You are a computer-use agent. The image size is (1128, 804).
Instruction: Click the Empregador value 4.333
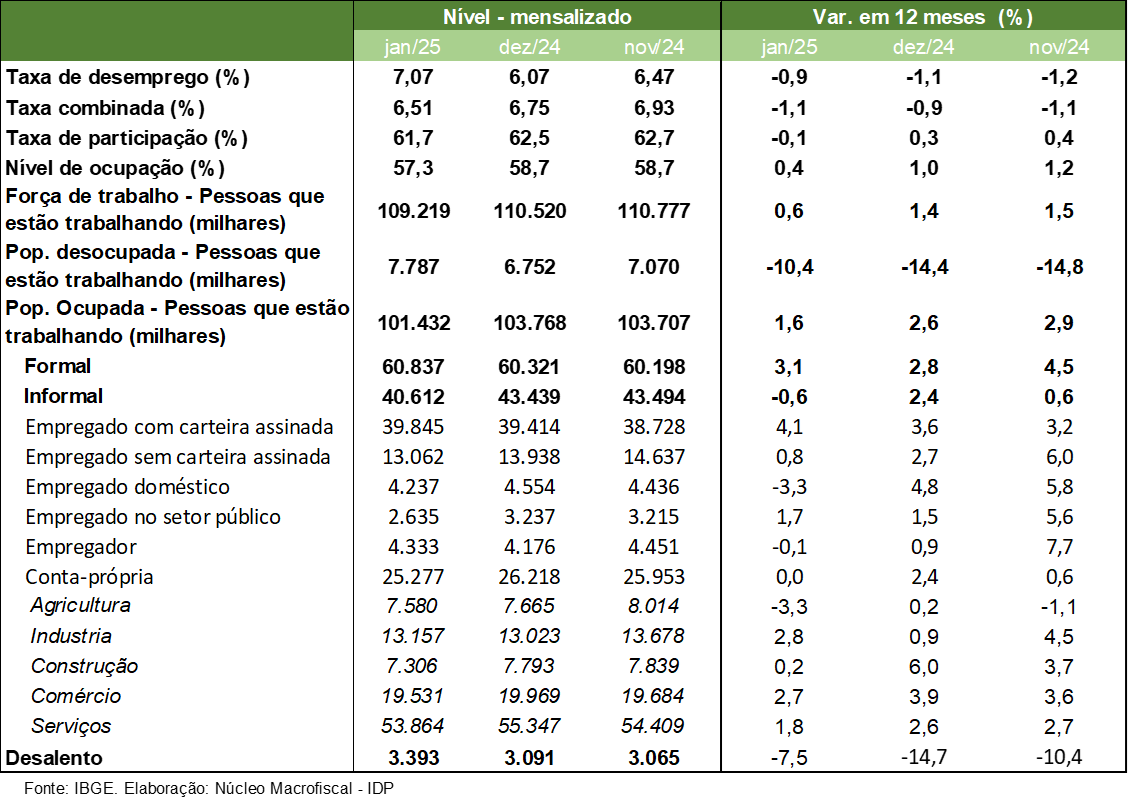(413, 547)
